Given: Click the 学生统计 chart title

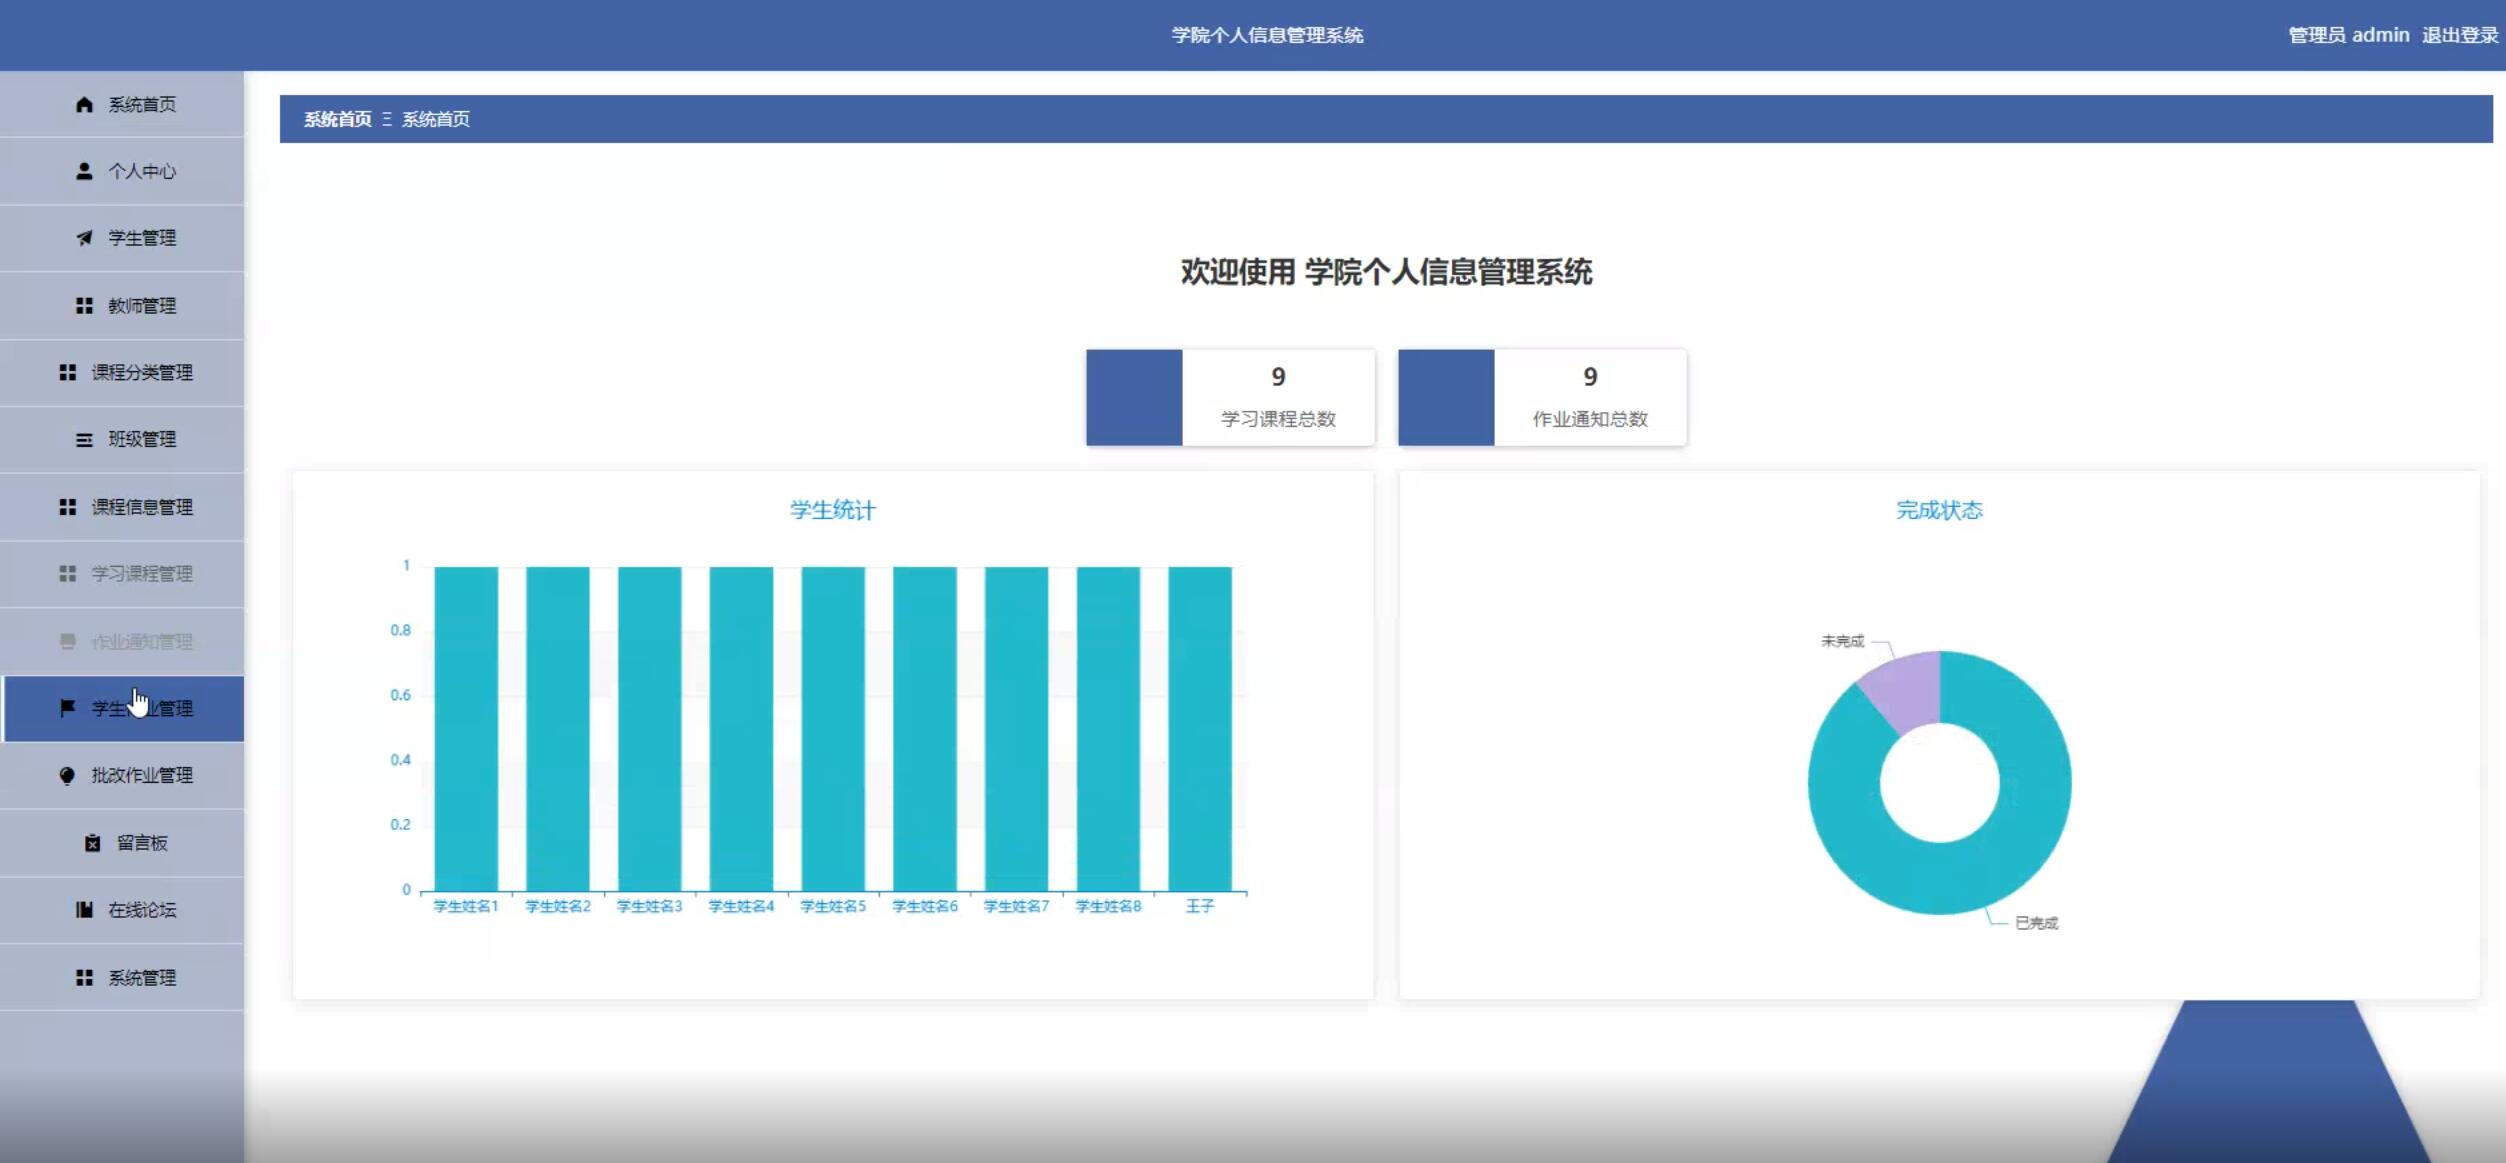Looking at the screenshot, I should click(833, 510).
